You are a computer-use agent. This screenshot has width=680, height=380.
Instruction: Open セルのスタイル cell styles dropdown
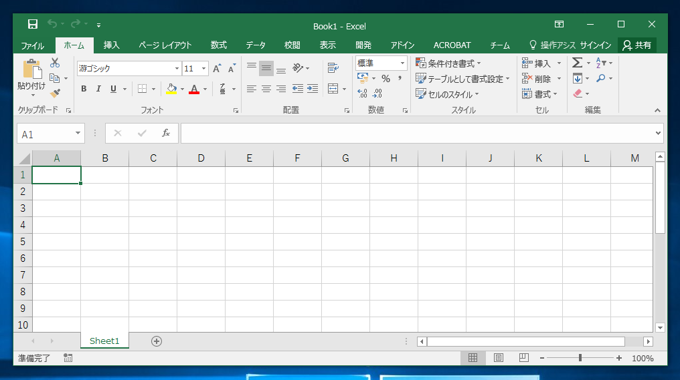point(447,94)
